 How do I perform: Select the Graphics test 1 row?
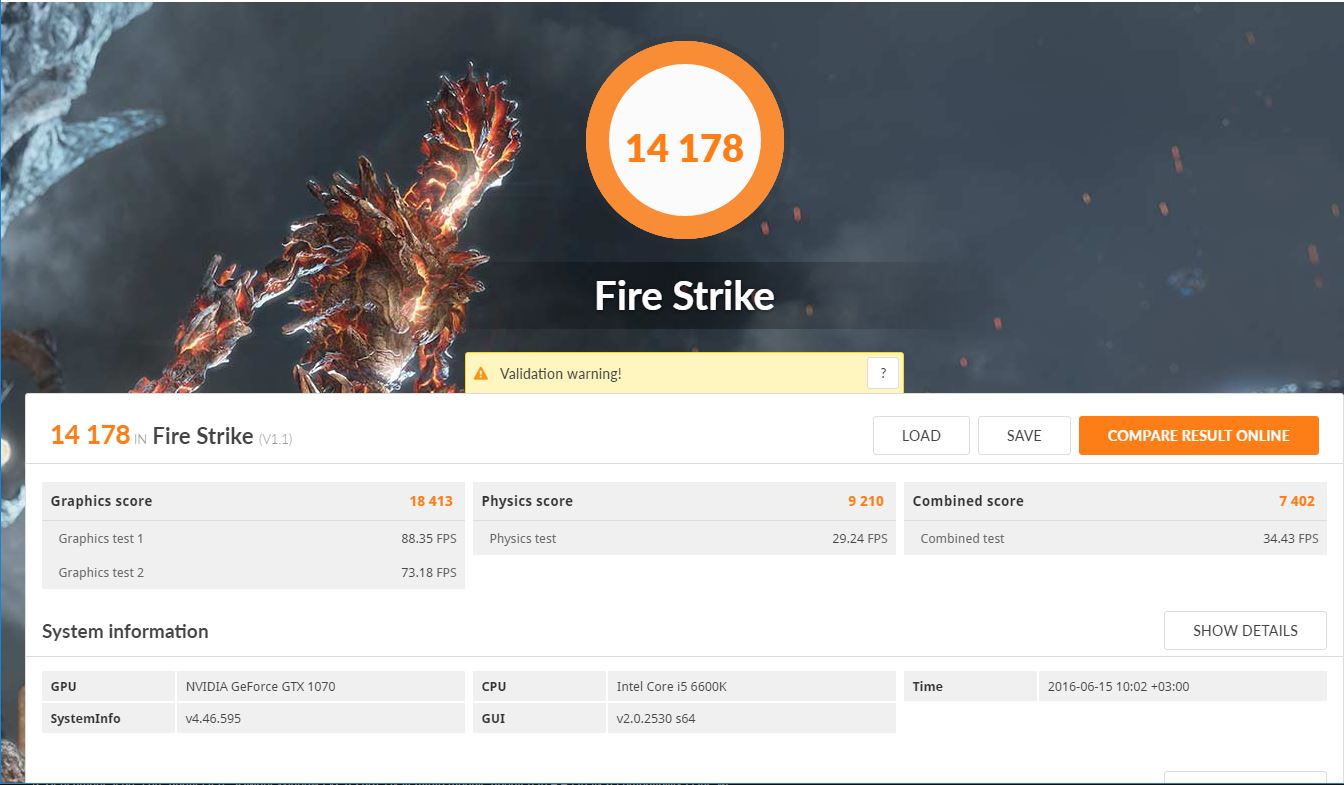point(253,538)
